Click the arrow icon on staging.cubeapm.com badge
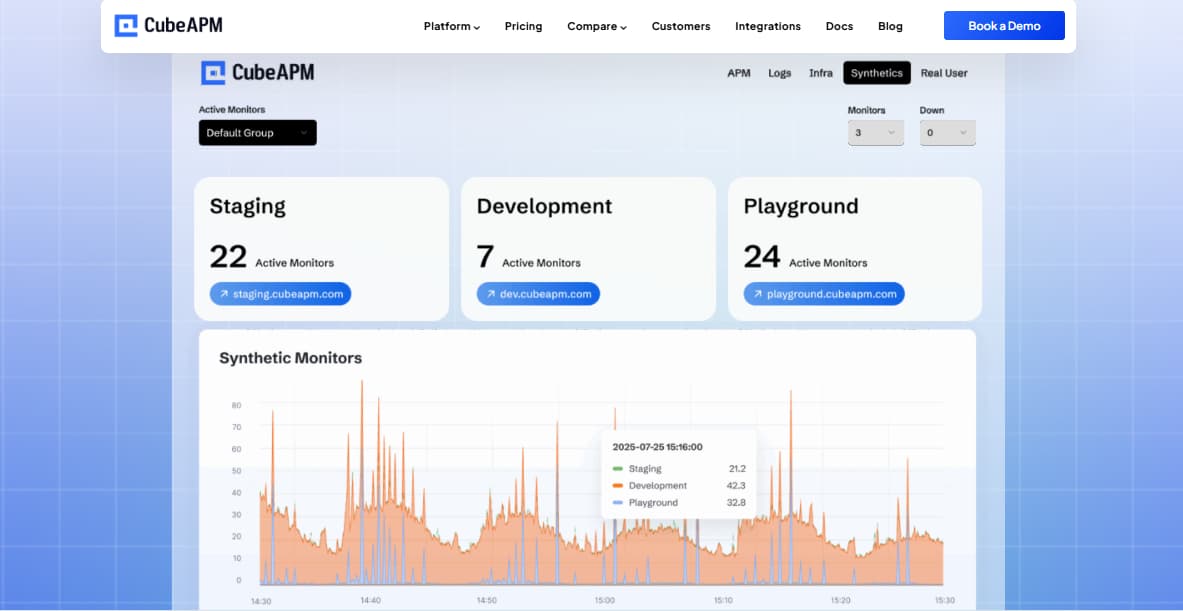 pyautogui.click(x=222, y=293)
